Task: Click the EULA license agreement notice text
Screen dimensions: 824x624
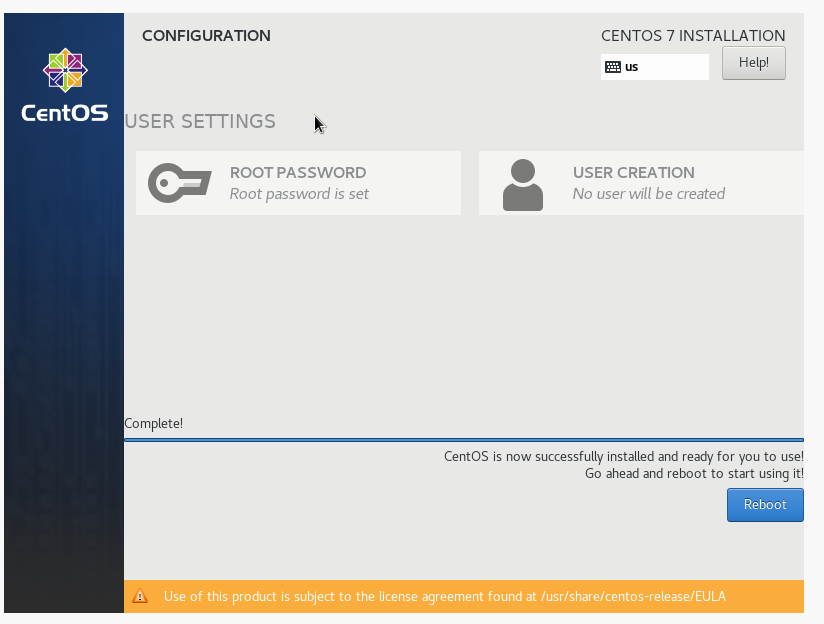Action: click(445, 597)
